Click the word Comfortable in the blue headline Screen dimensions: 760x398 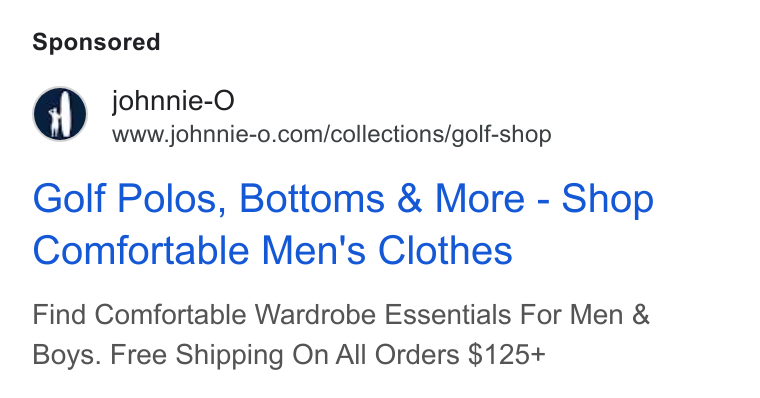coord(141,251)
